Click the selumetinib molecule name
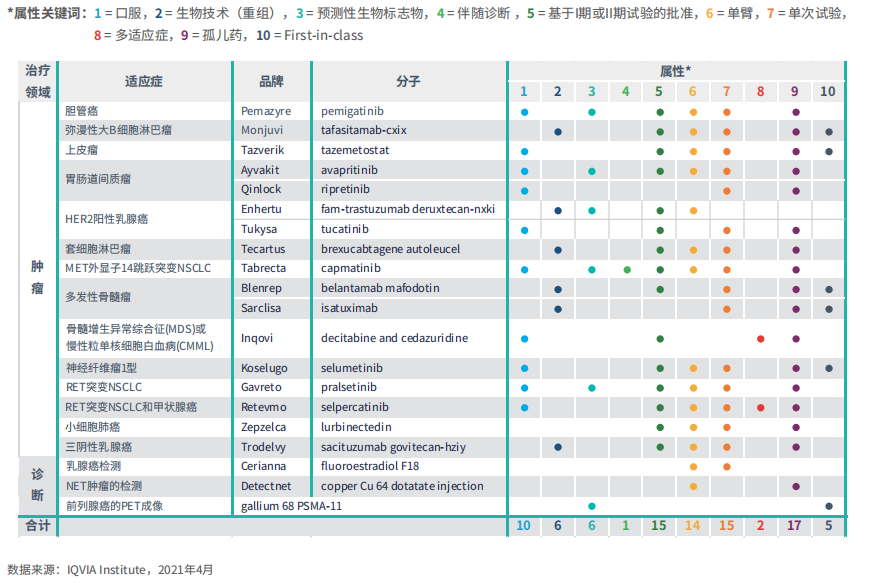The image size is (874, 583). coord(352,368)
